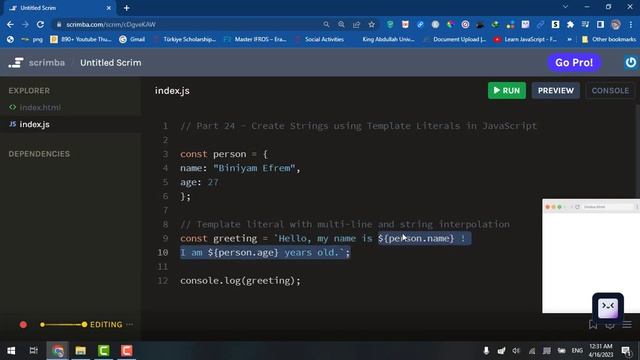Open the Chrome three-dot menu

[x=631, y=24]
